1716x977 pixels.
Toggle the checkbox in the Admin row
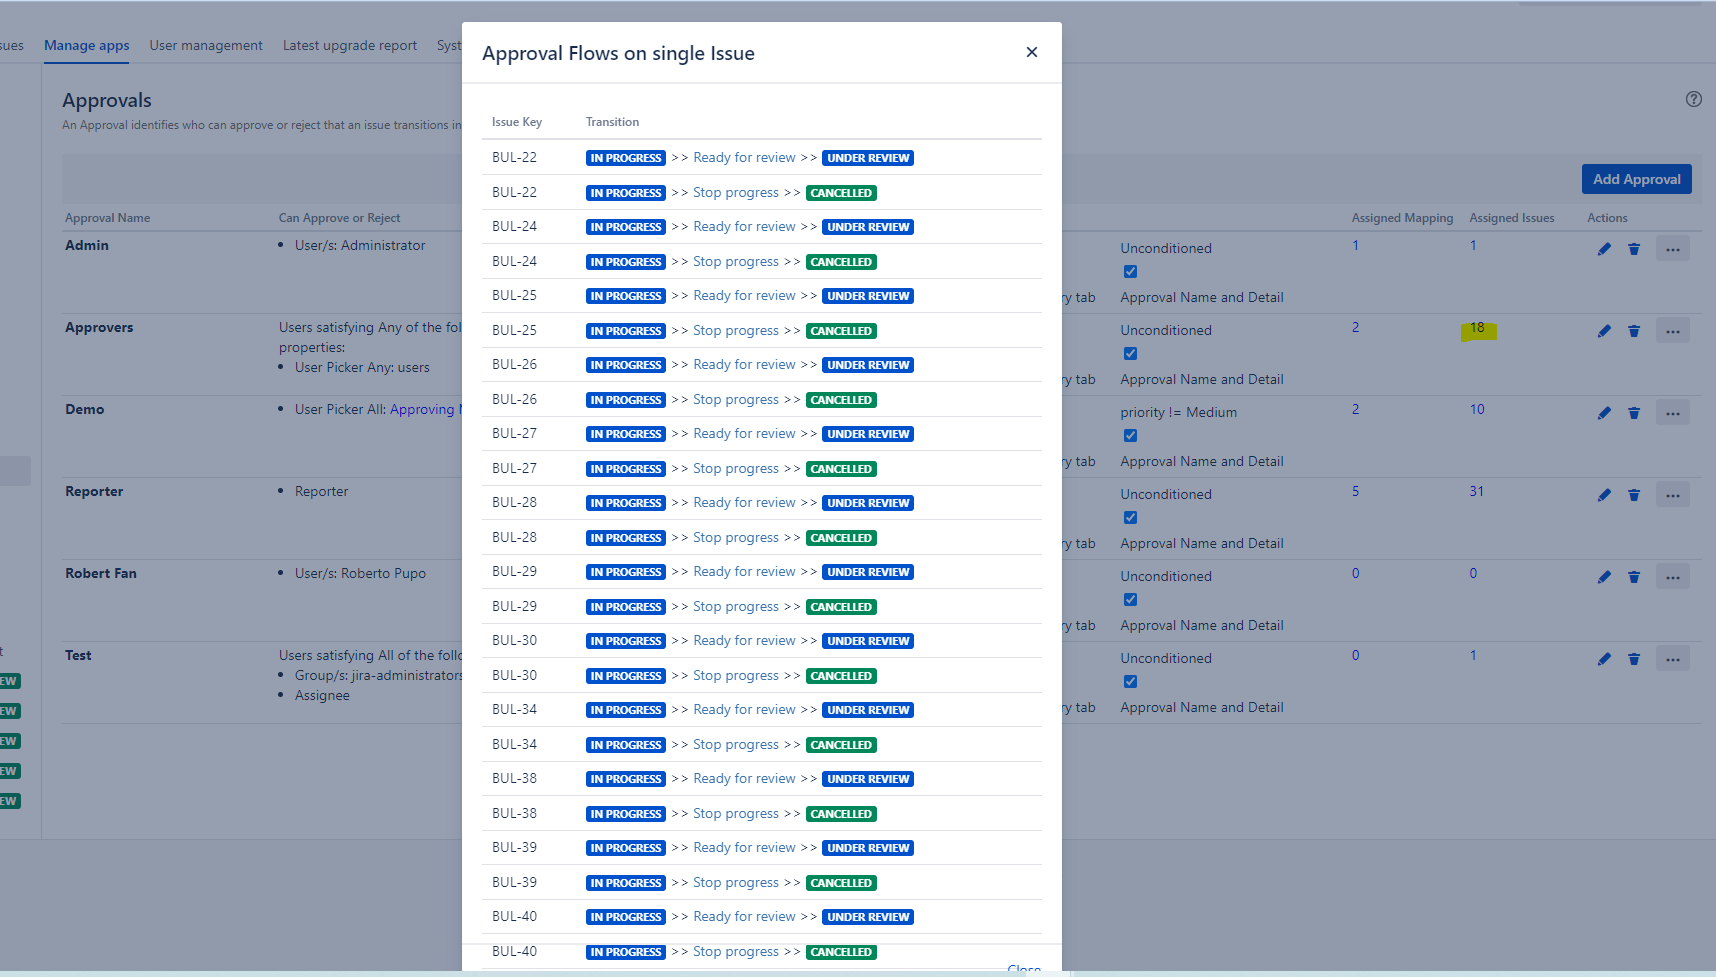(x=1130, y=272)
